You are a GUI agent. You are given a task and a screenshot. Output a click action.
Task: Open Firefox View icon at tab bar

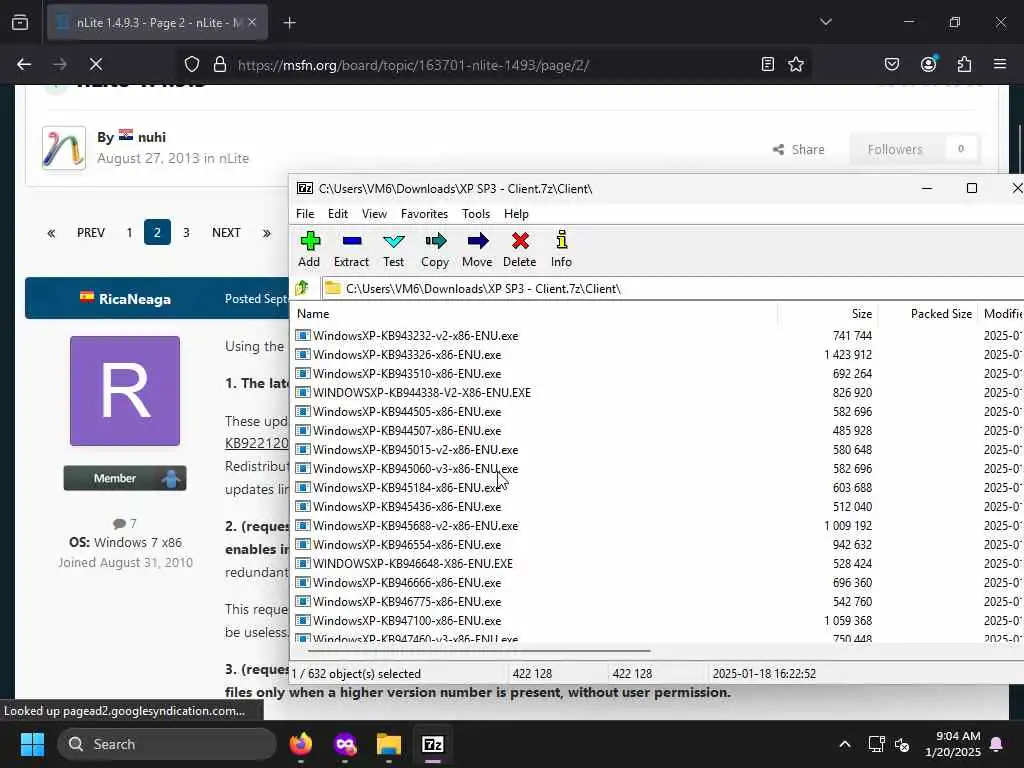tap(20, 23)
